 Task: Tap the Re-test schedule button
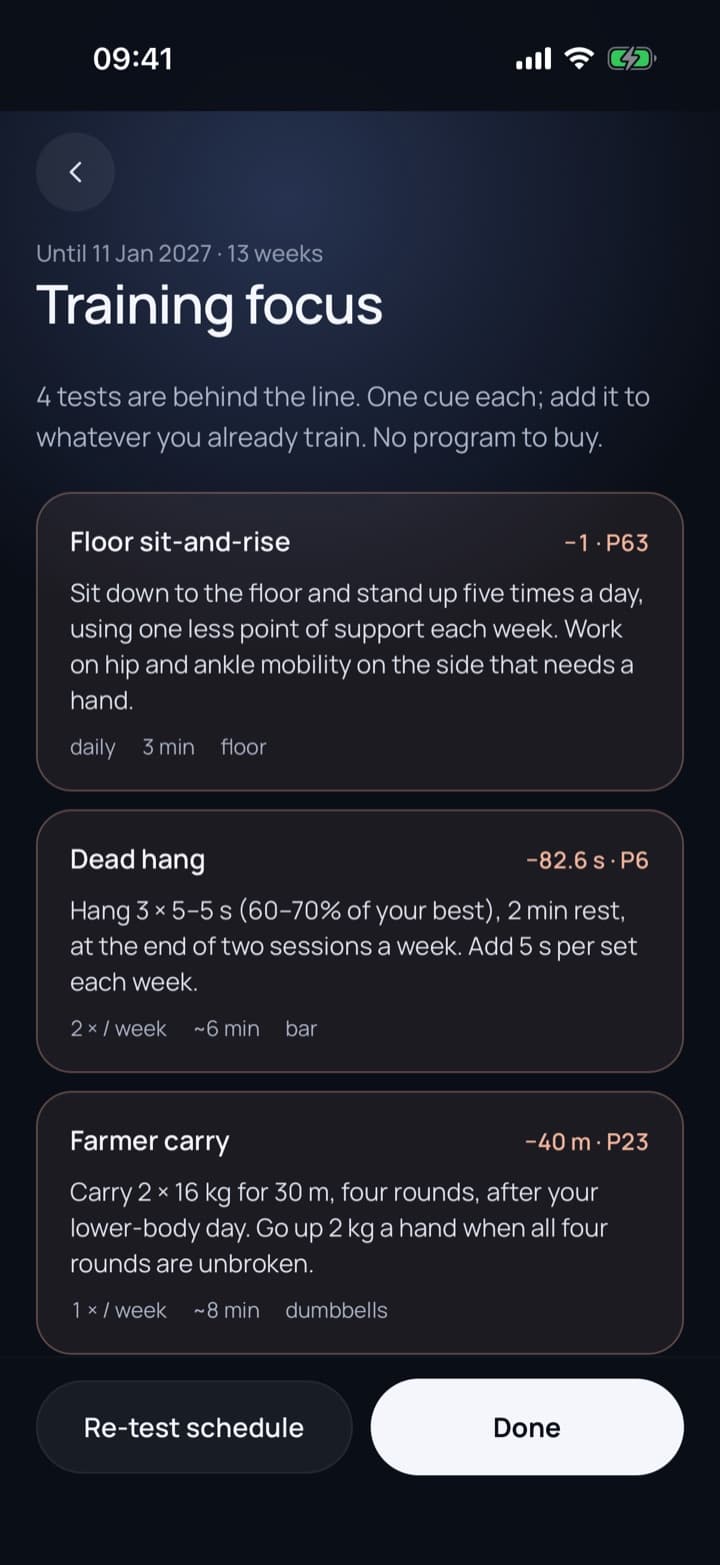(194, 1427)
